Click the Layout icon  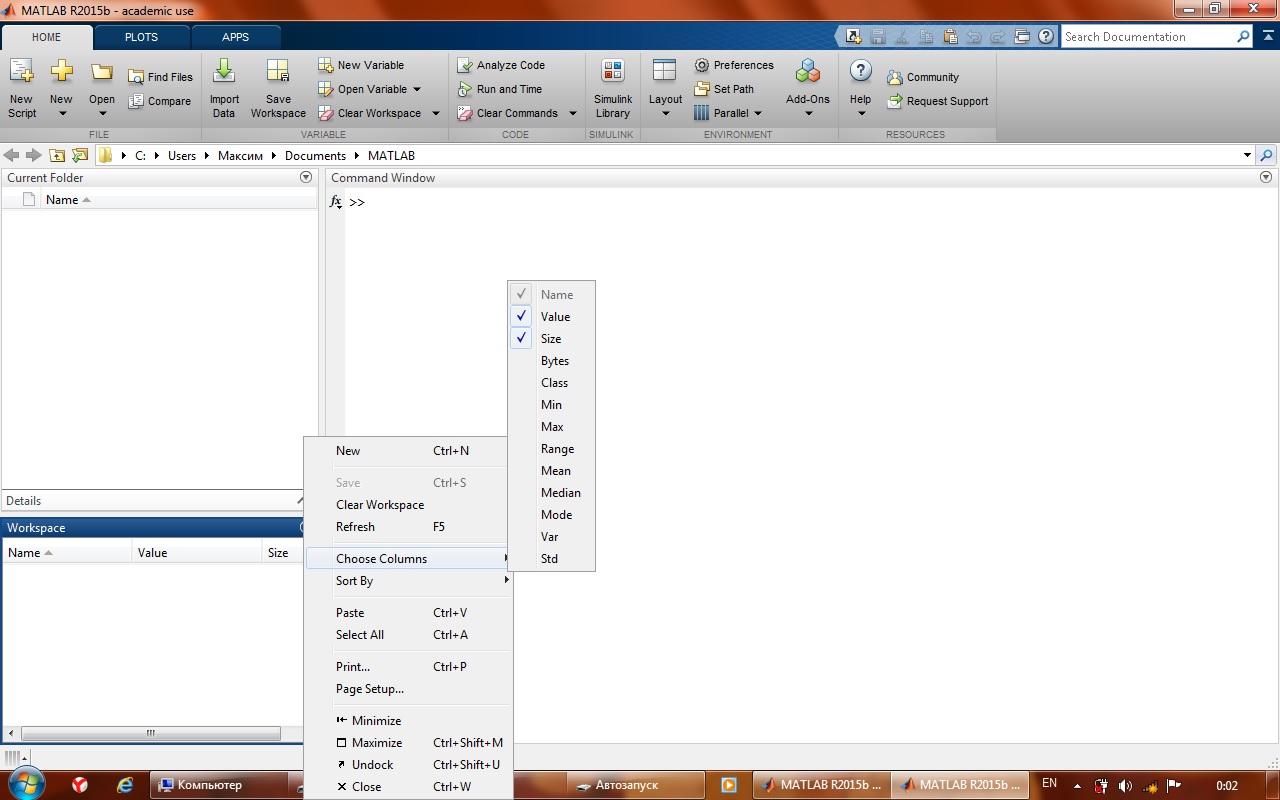665,71
